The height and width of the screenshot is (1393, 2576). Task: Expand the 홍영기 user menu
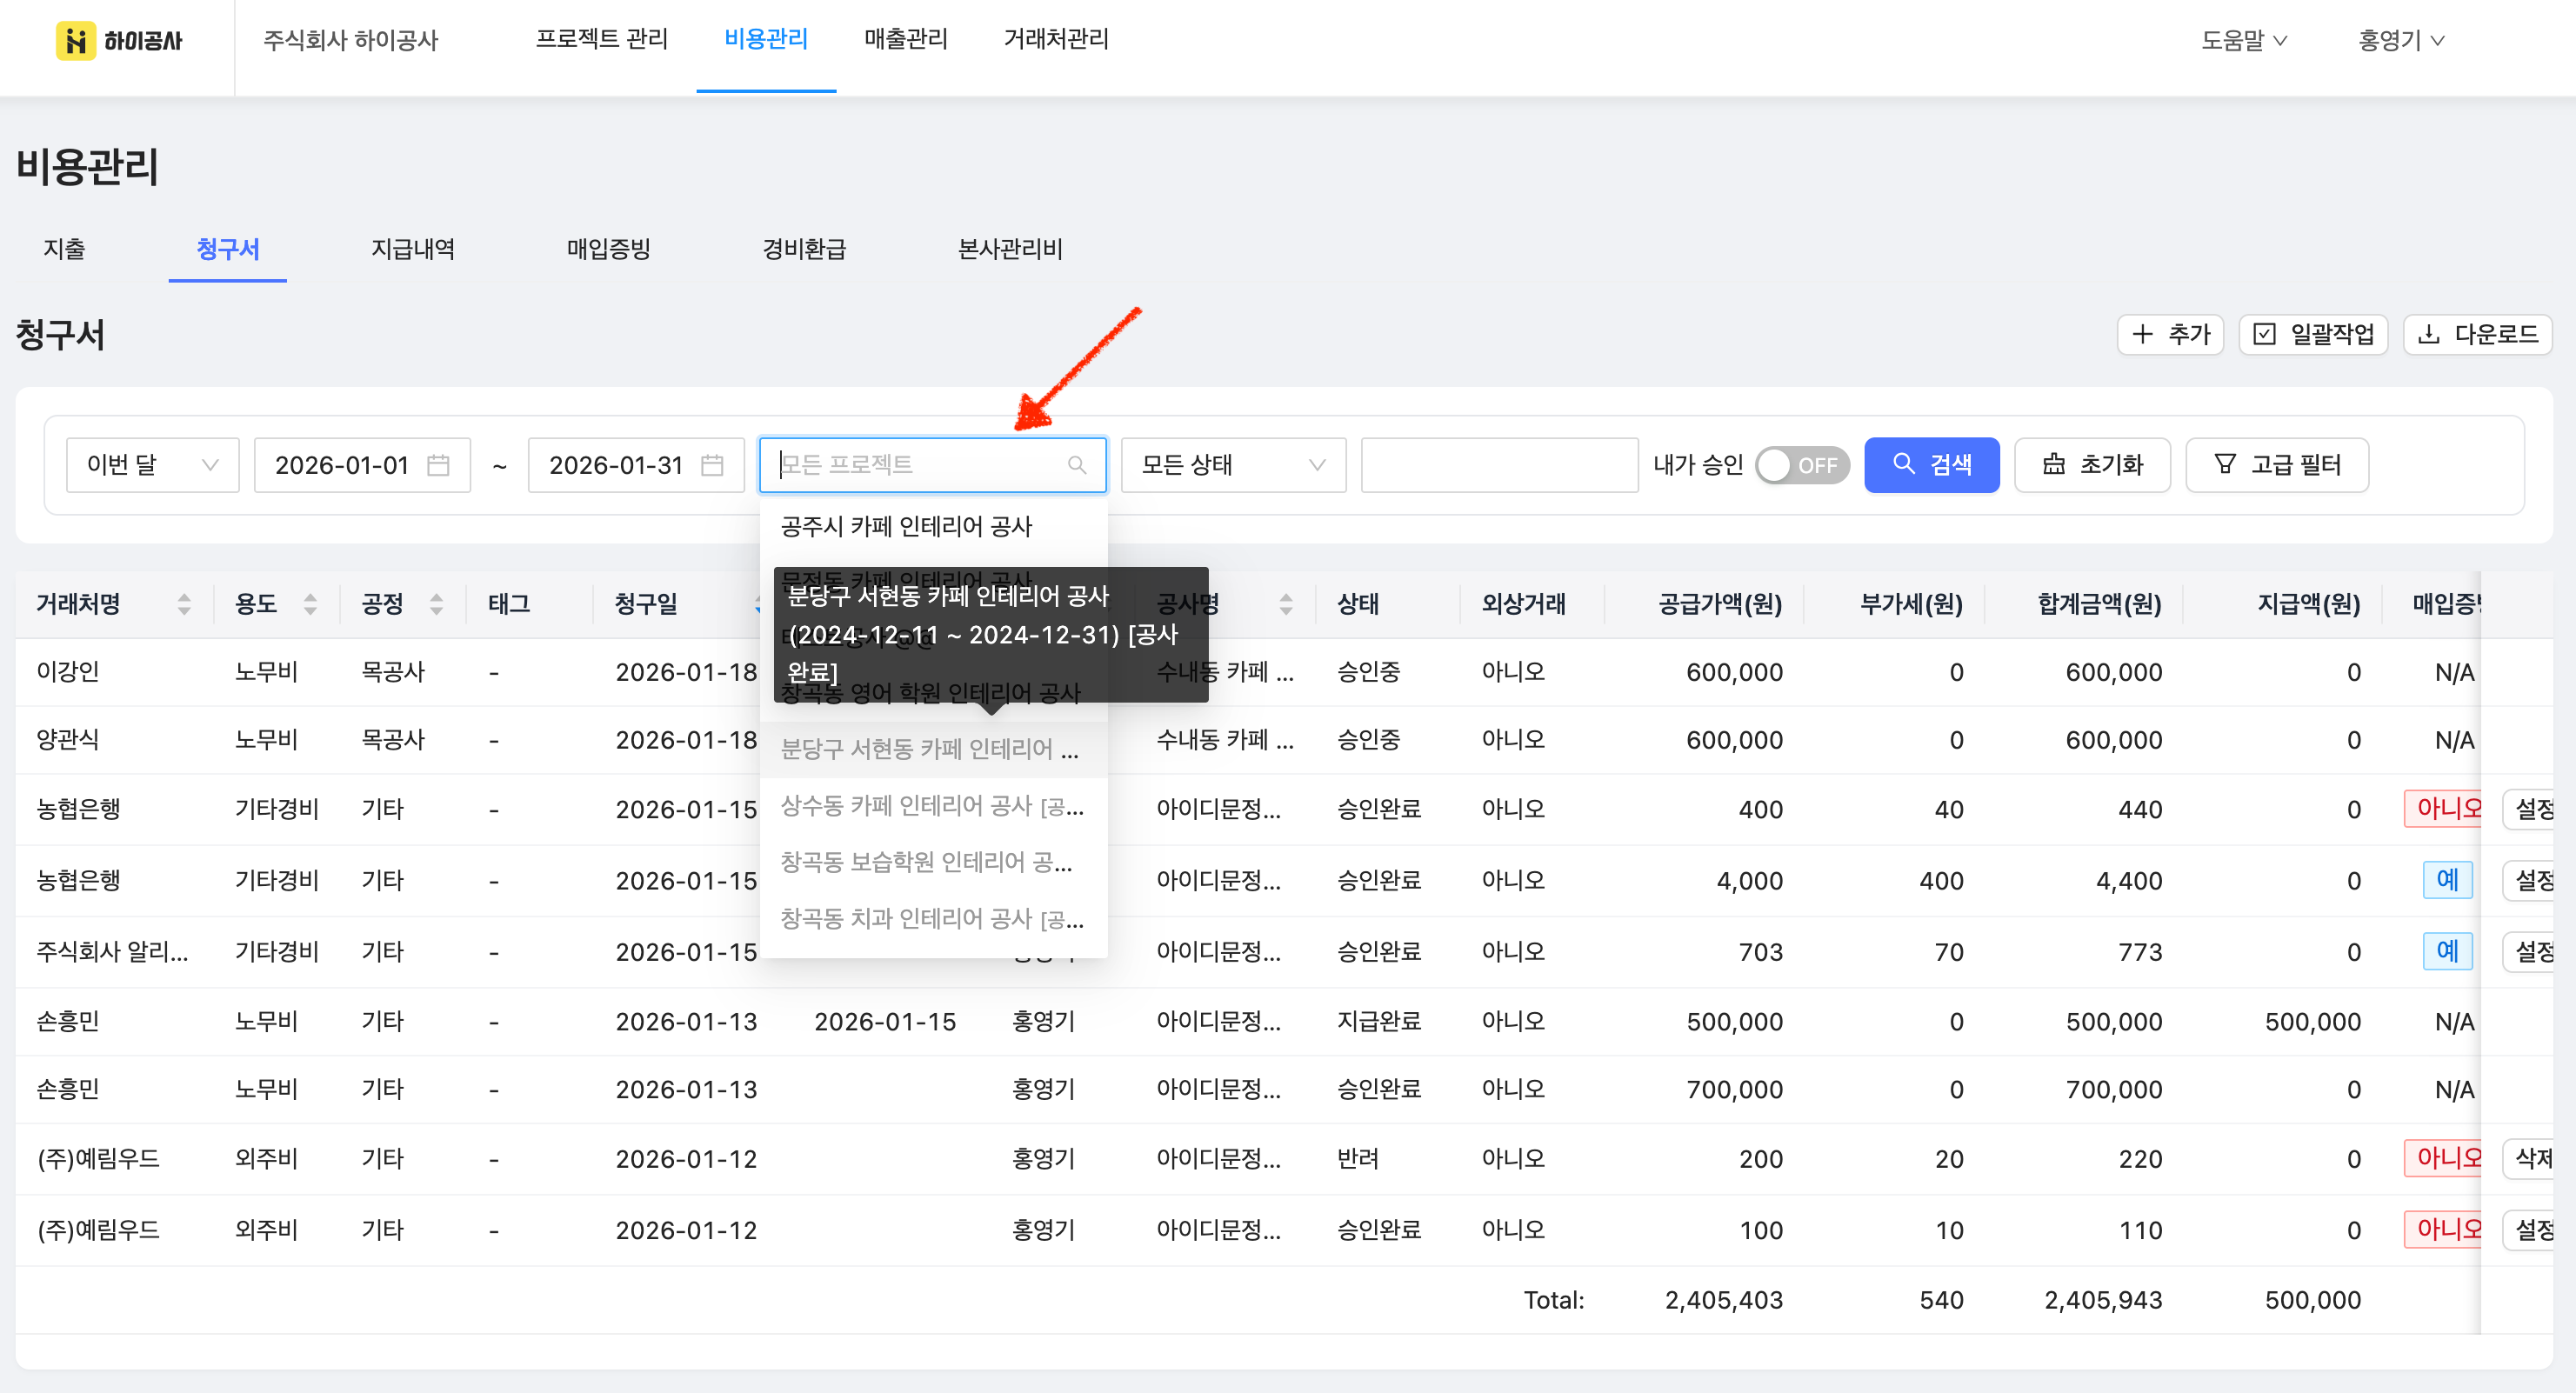pos(2400,41)
